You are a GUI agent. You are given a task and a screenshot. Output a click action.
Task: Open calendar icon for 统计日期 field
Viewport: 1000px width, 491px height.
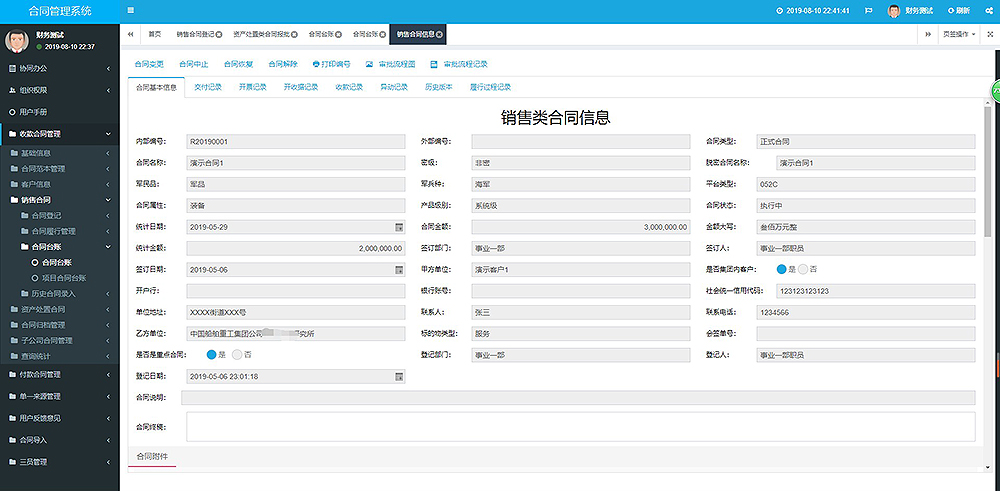click(x=399, y=227)
